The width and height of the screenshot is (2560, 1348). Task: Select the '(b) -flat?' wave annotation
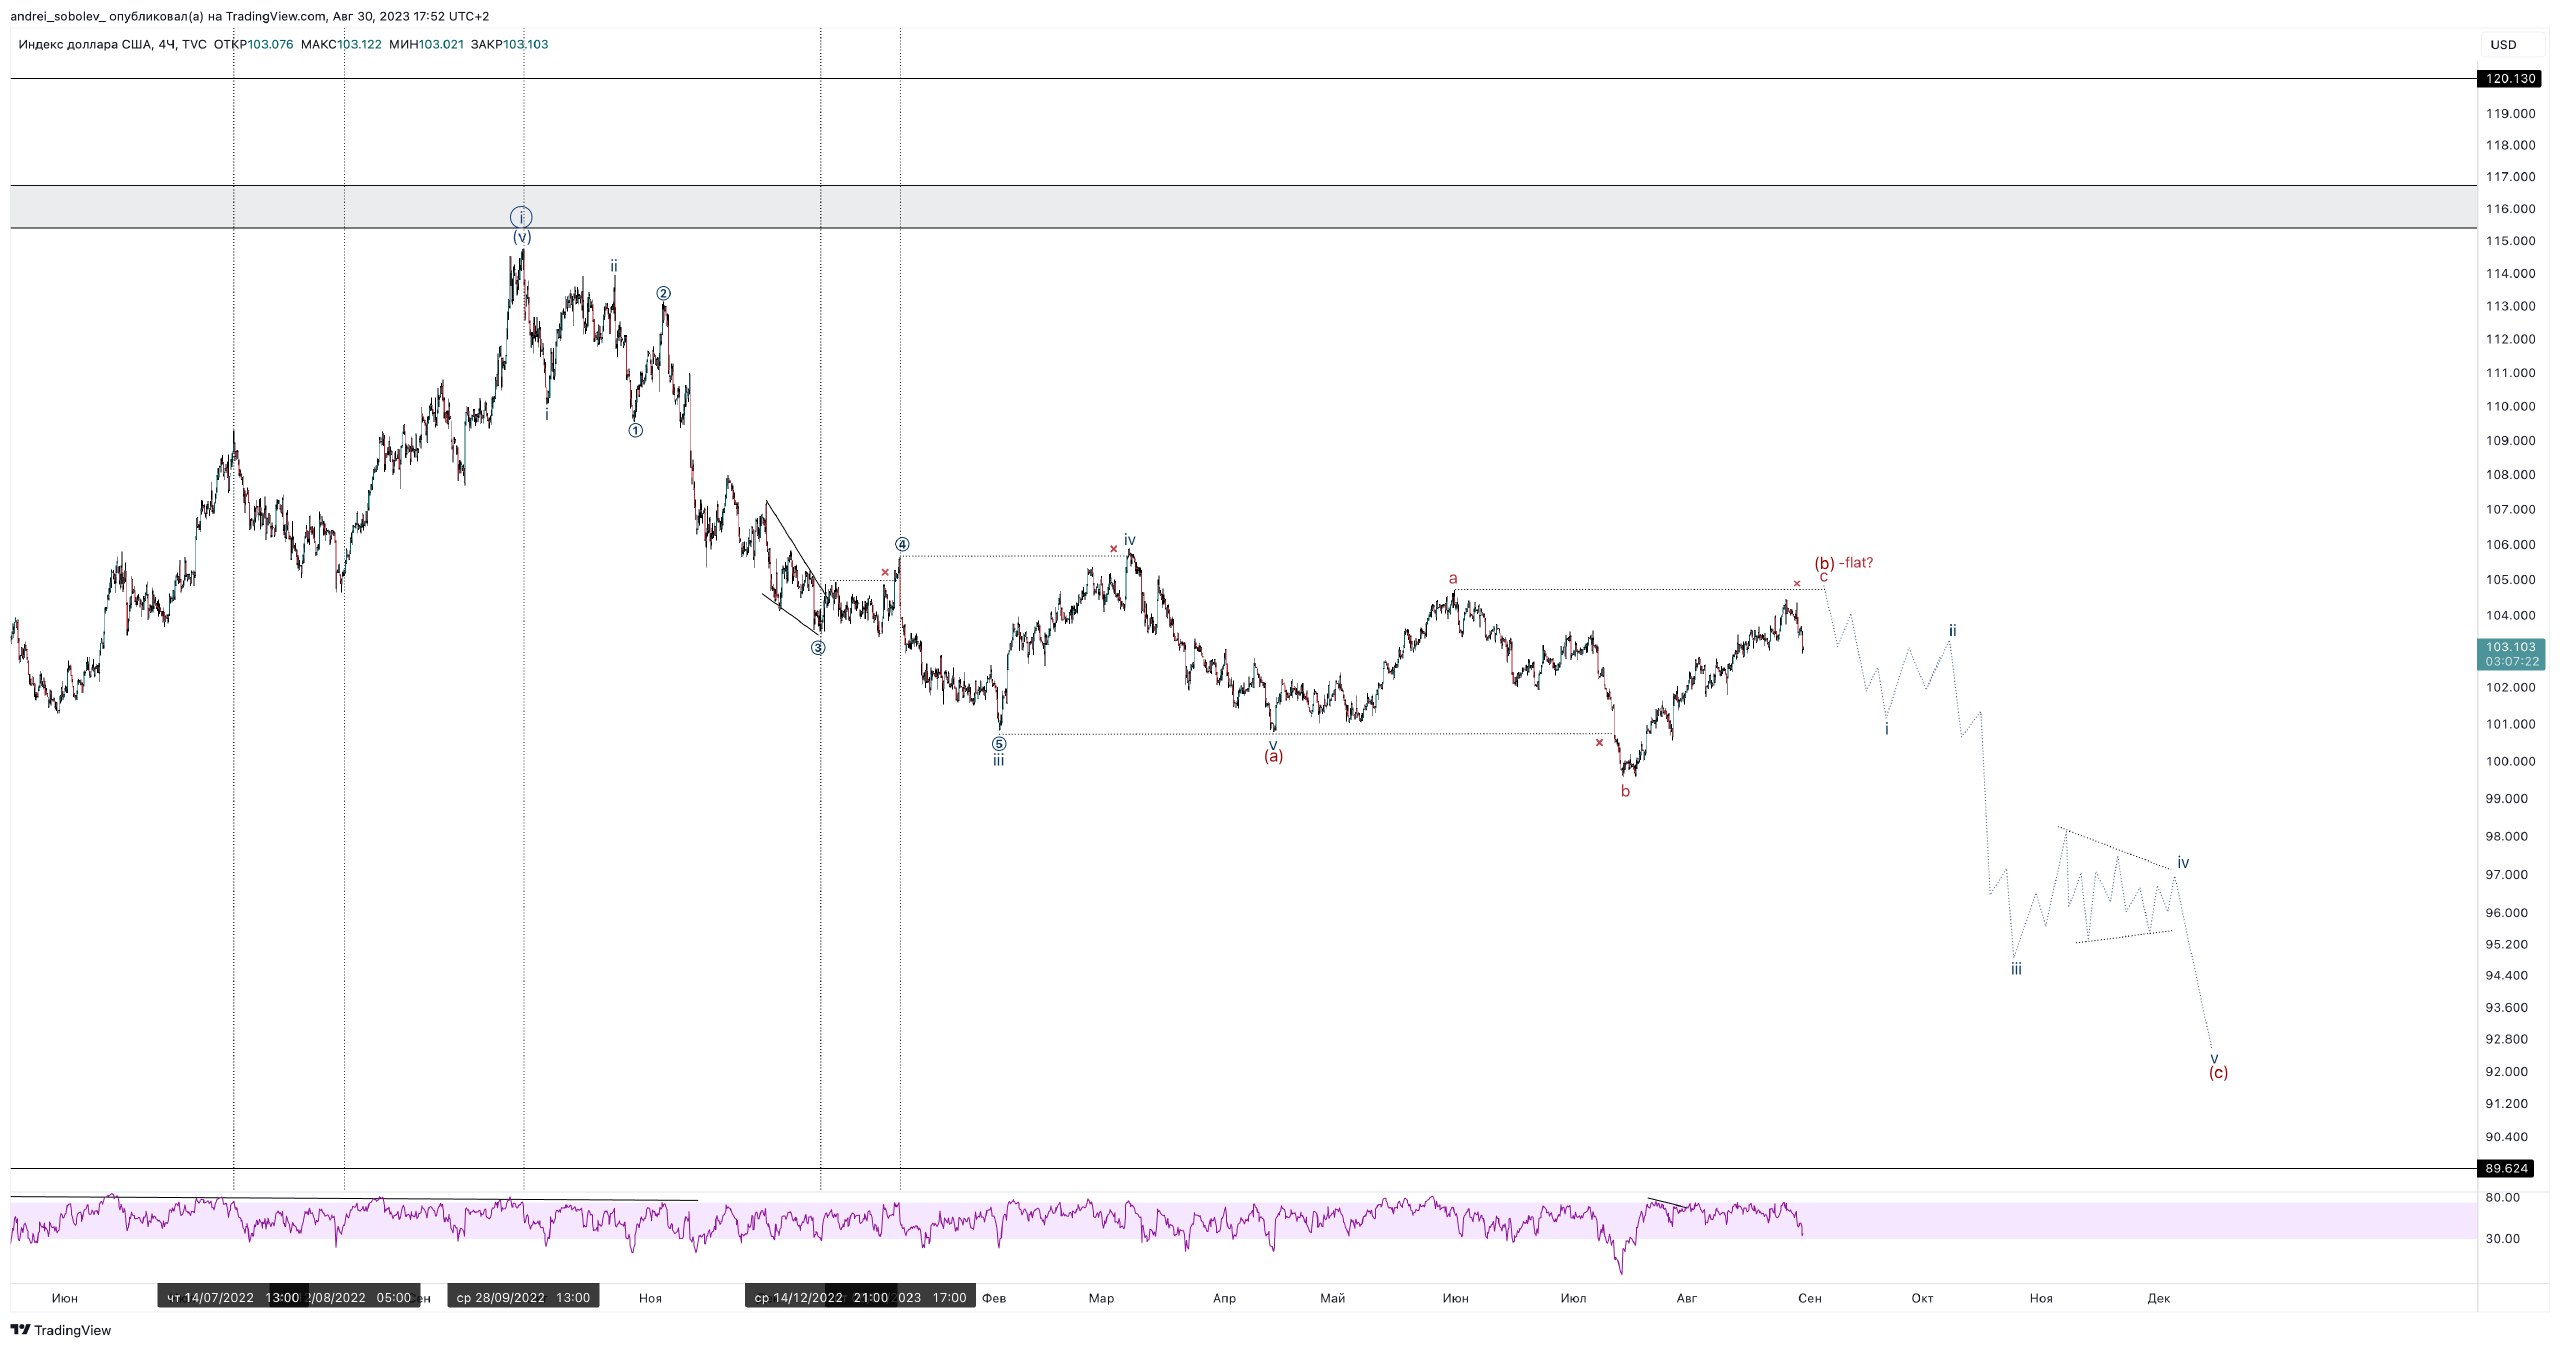tap(1844, 563)
